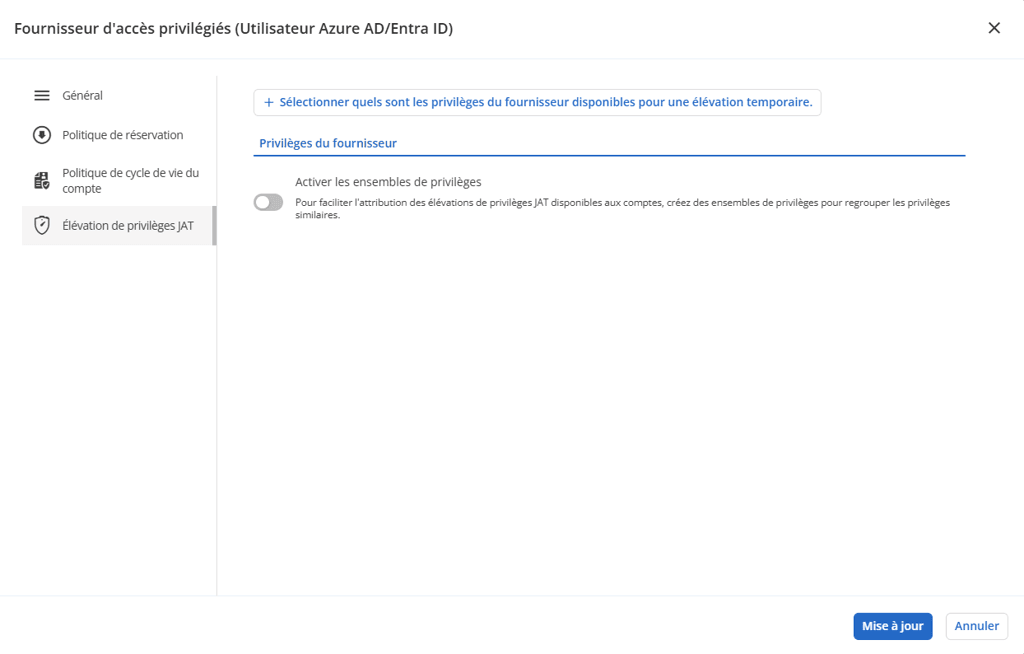Save changes with Mise à jour
Screen dimensions: 1024x654
pyautogui.click(x=892, y=626)
